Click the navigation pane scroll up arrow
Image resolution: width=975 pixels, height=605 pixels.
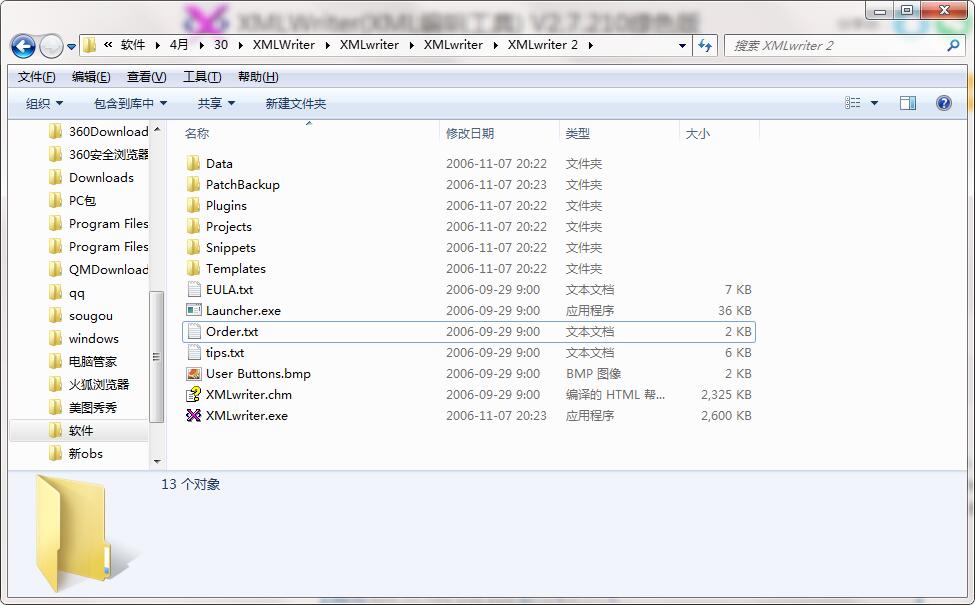point(157,129)
